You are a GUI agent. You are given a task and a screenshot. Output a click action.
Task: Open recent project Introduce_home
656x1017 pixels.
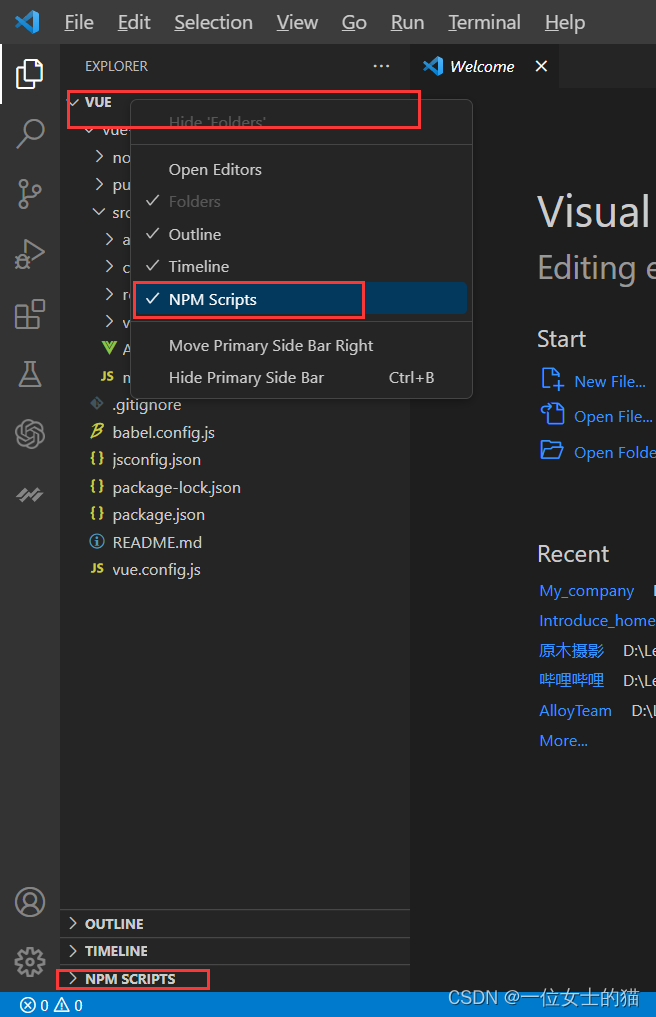597,621
